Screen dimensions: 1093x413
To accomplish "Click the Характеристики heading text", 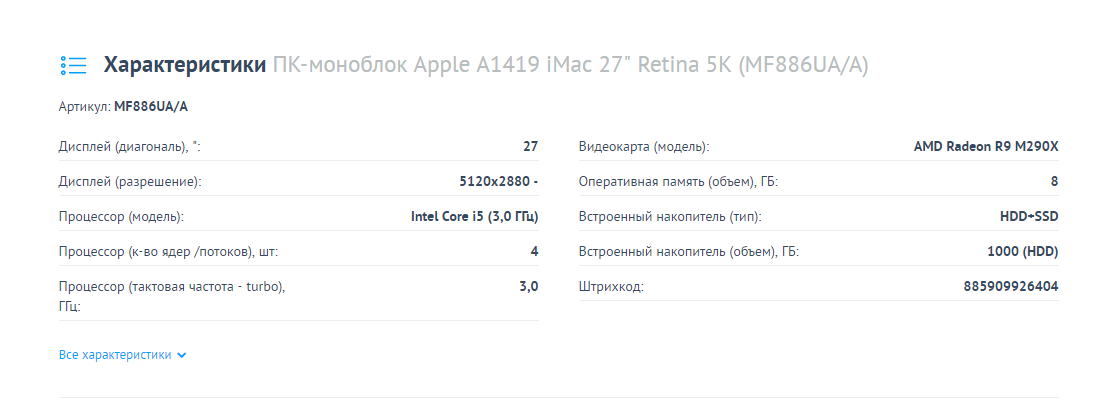I will 185,65.
